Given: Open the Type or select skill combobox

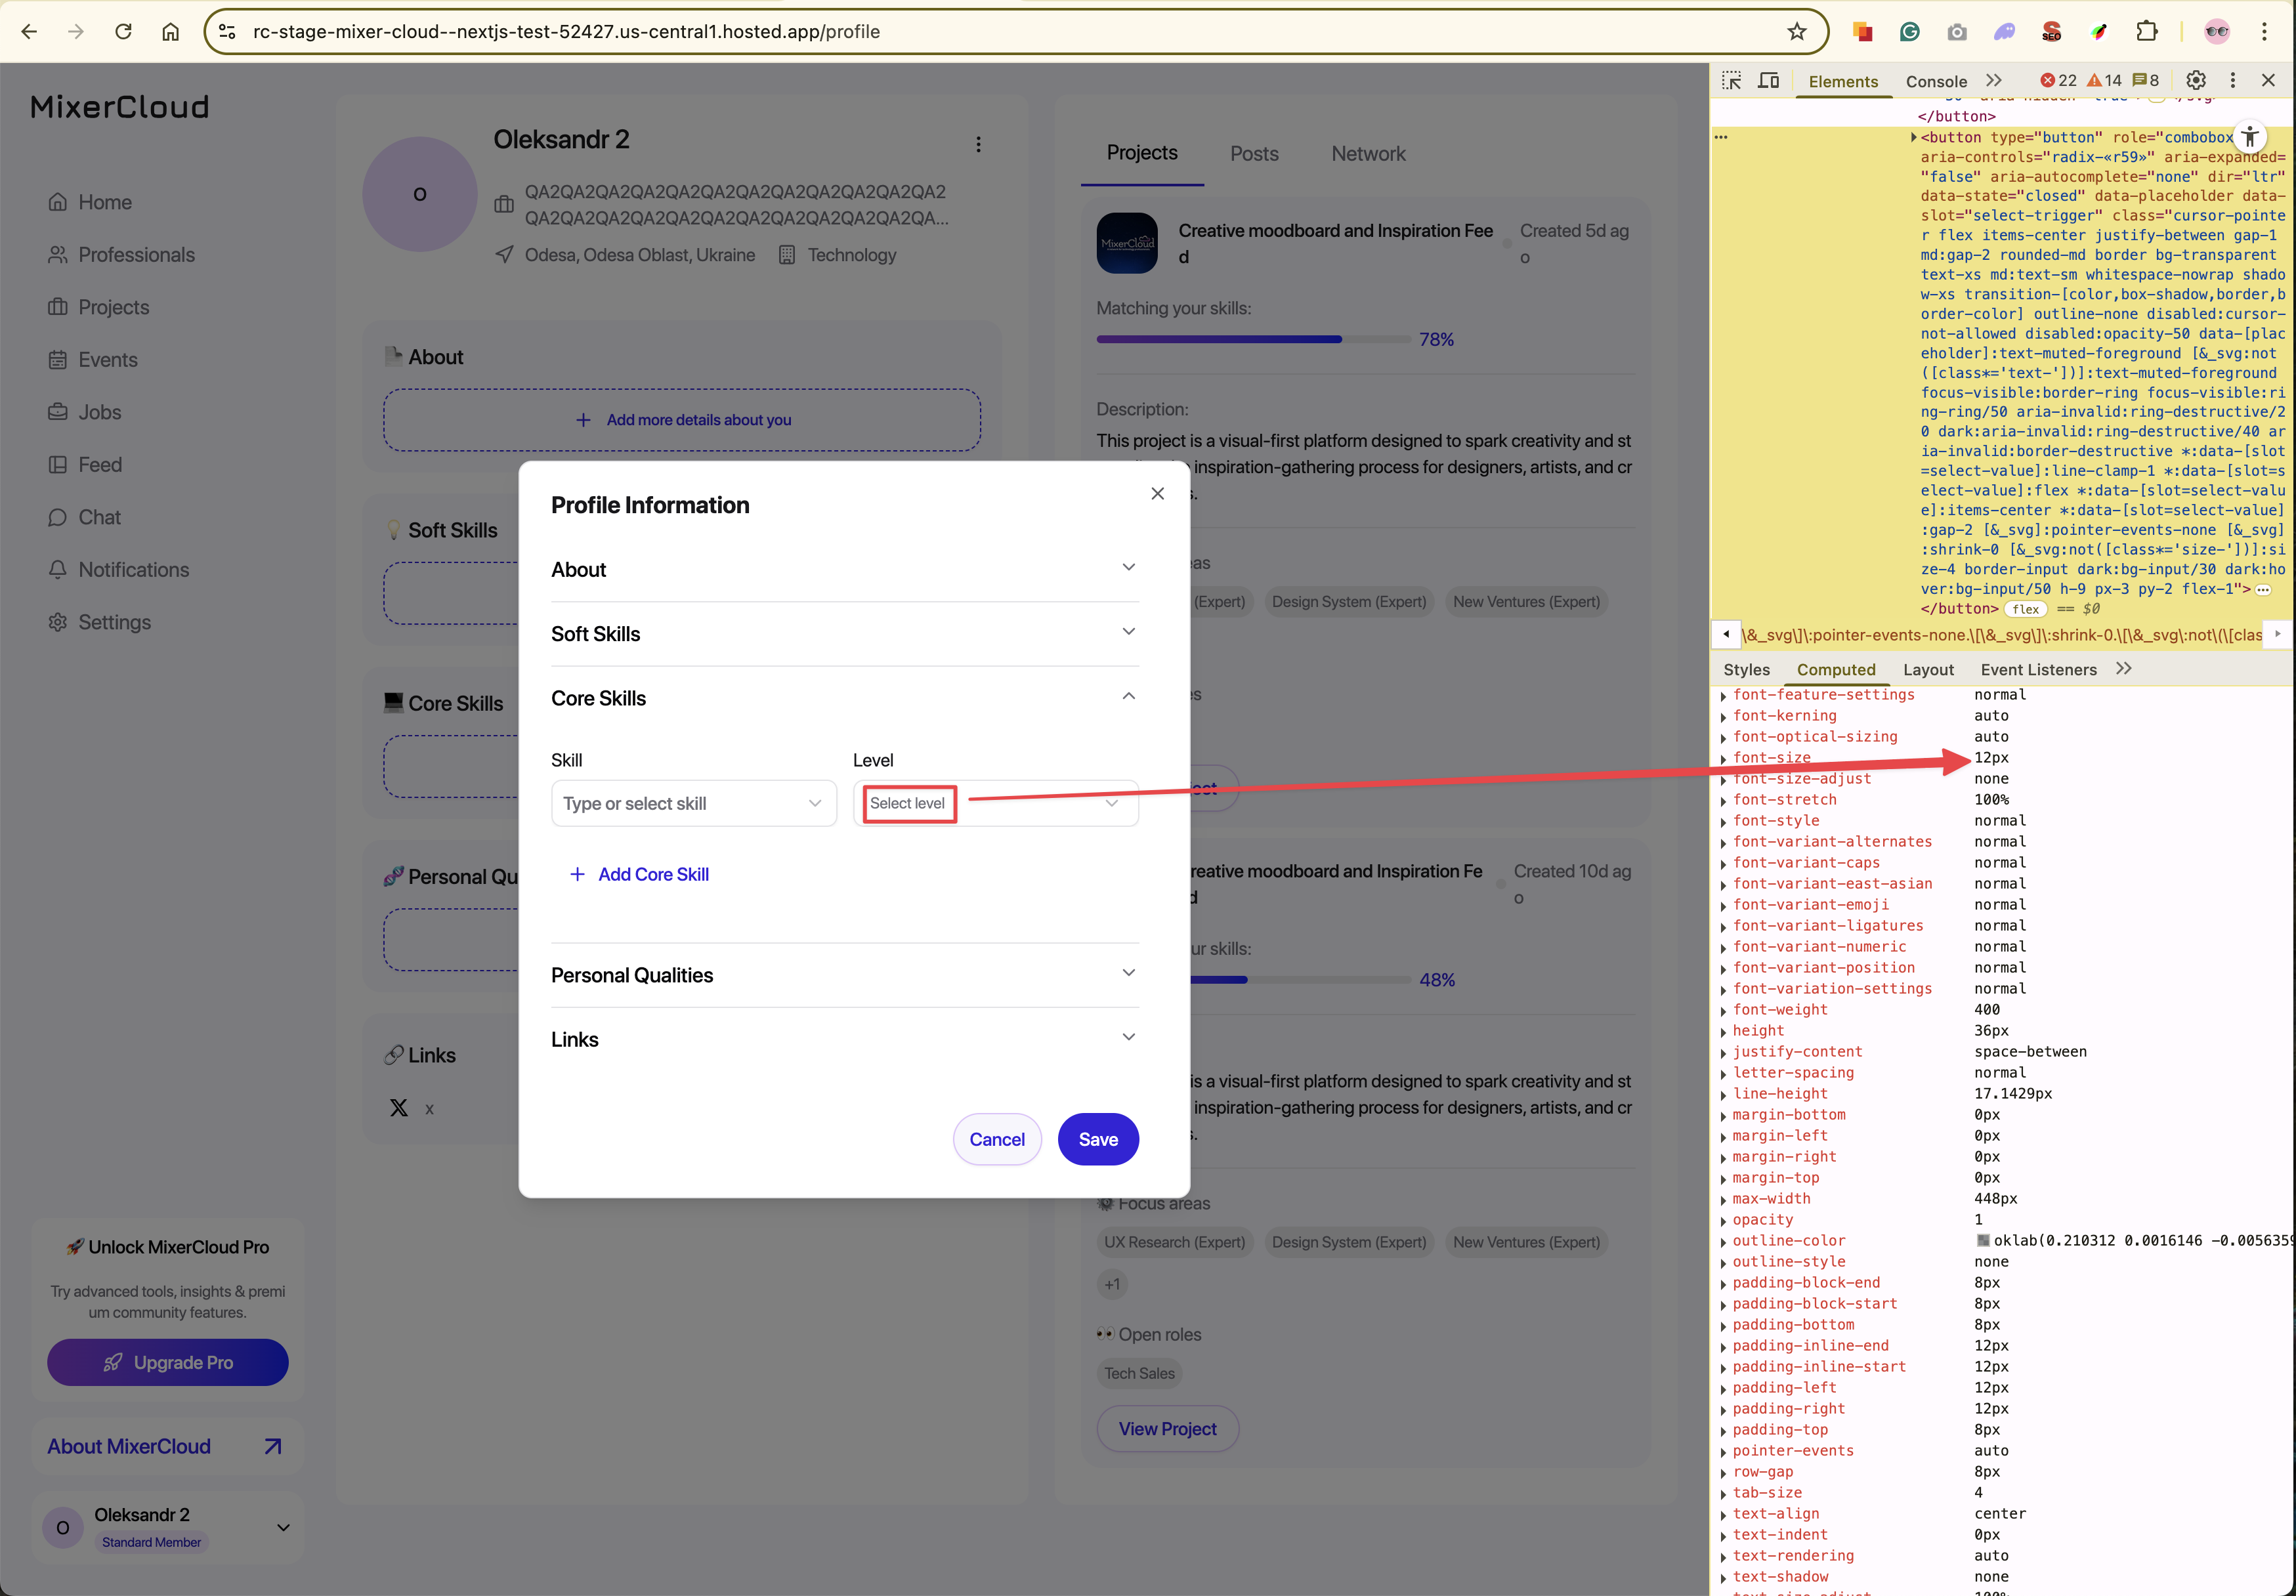Looking at the screenshot, I should coord(693,803).
